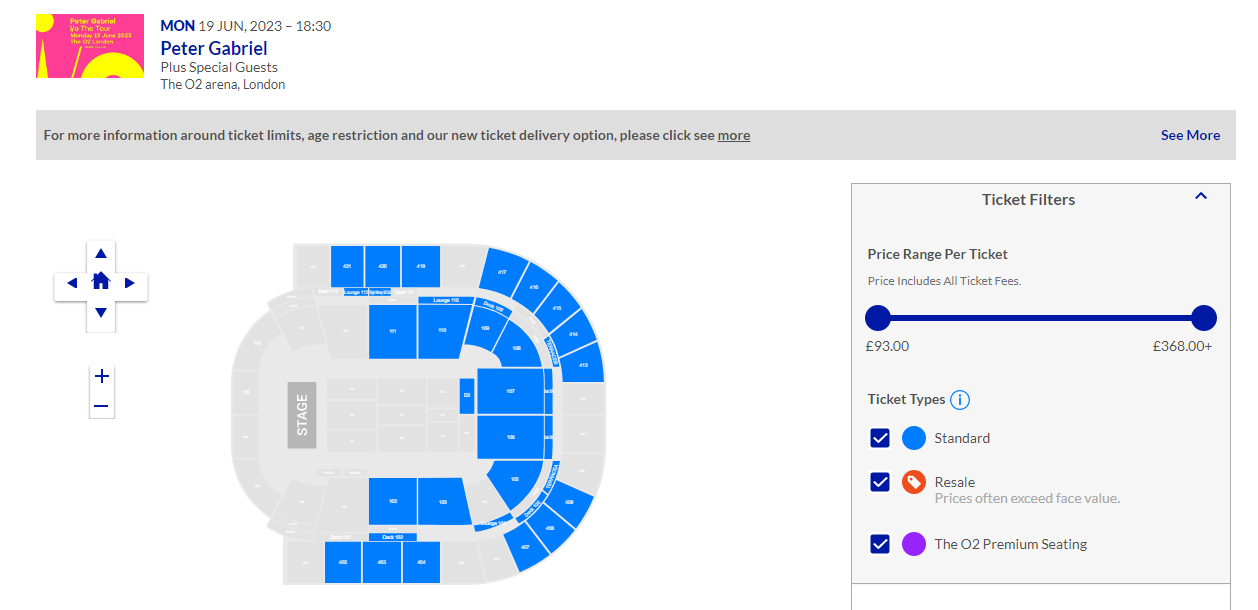Screen dimensions: 1258x610
Task: Uncheck The O2 Premium Seating
Action: (x=880, y=544)
